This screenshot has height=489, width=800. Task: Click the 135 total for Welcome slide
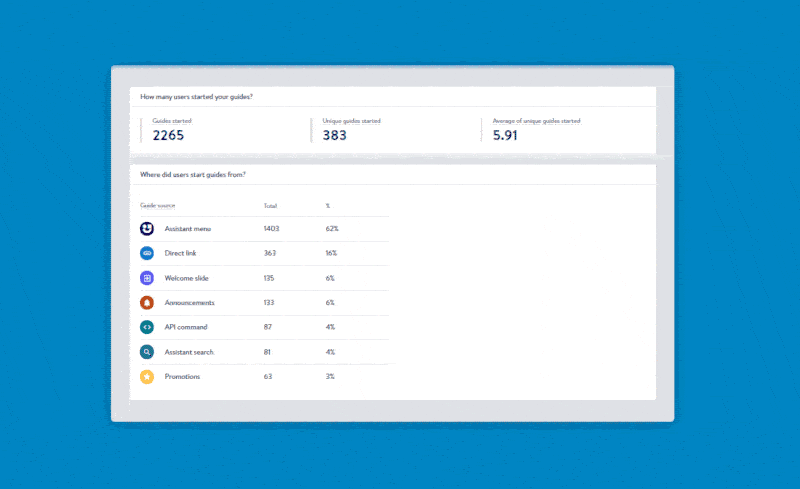269,278
